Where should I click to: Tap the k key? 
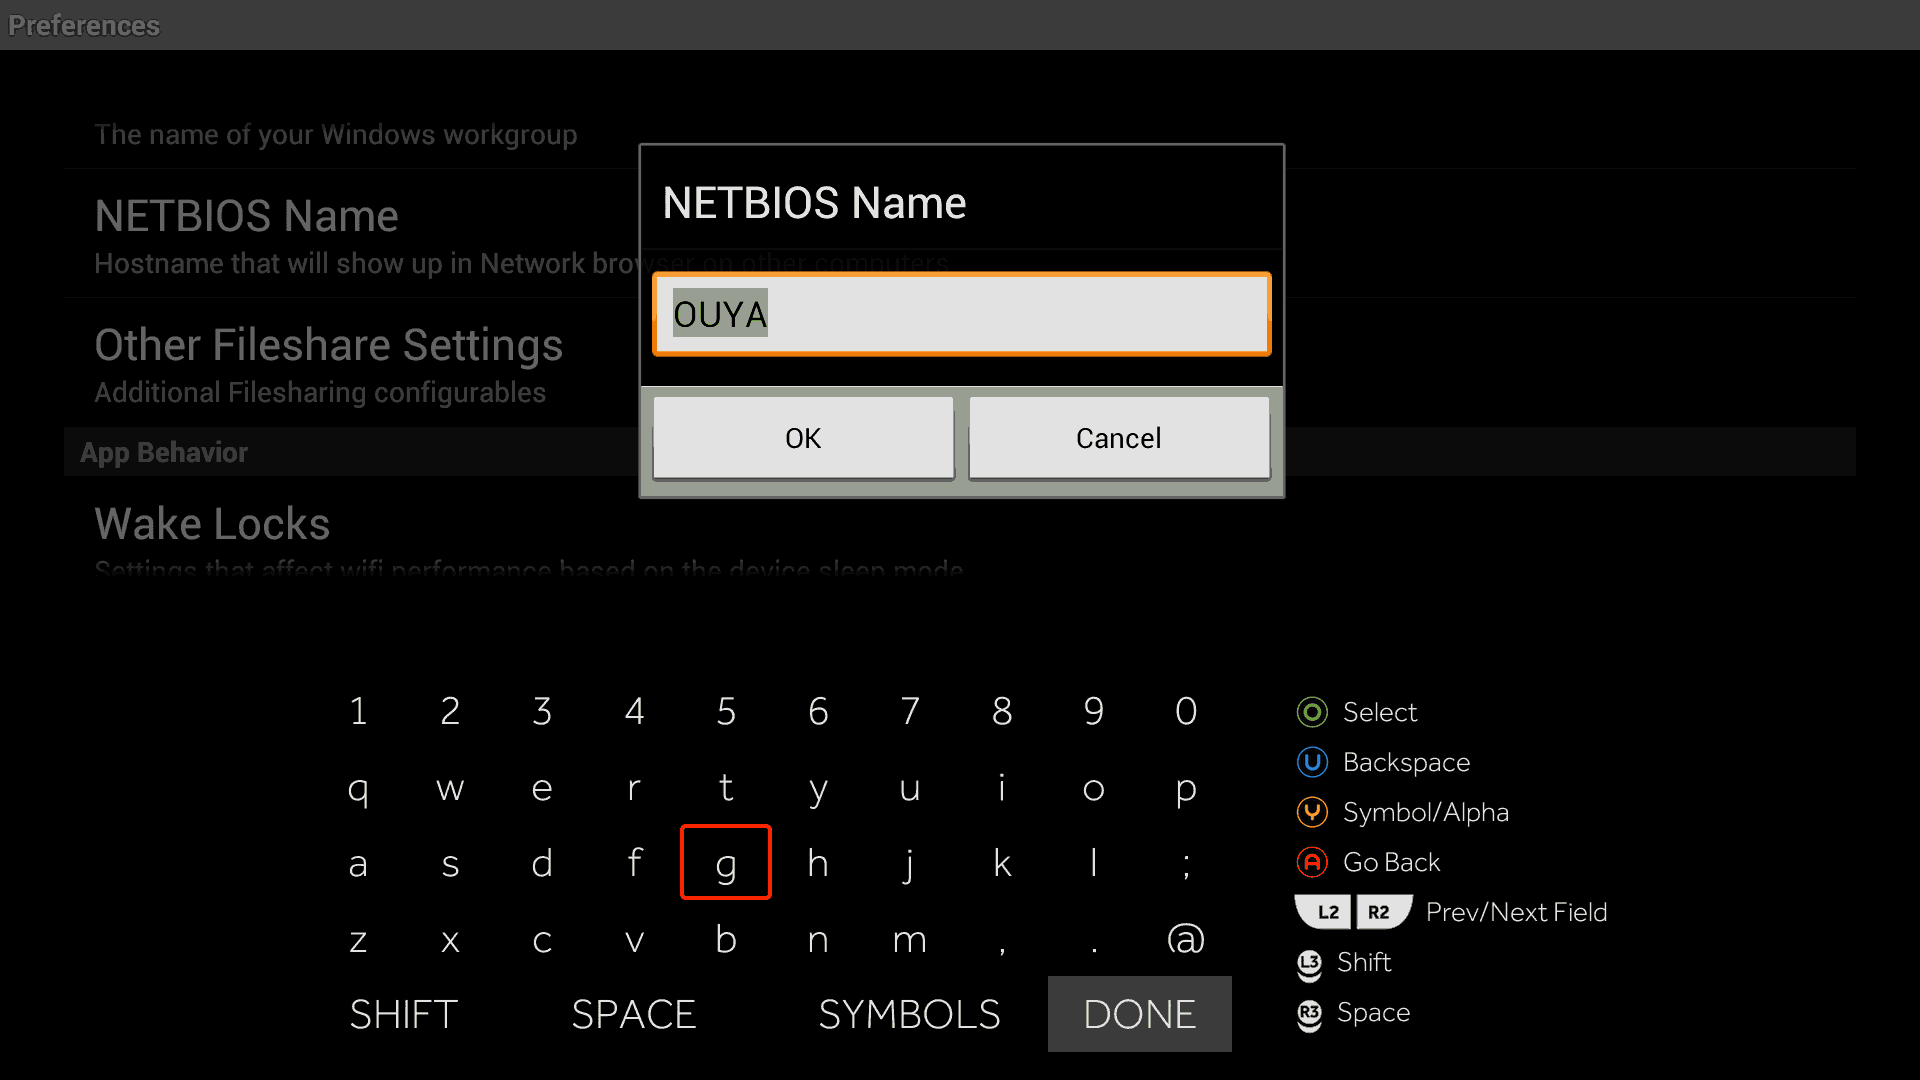coord(1002,863)
